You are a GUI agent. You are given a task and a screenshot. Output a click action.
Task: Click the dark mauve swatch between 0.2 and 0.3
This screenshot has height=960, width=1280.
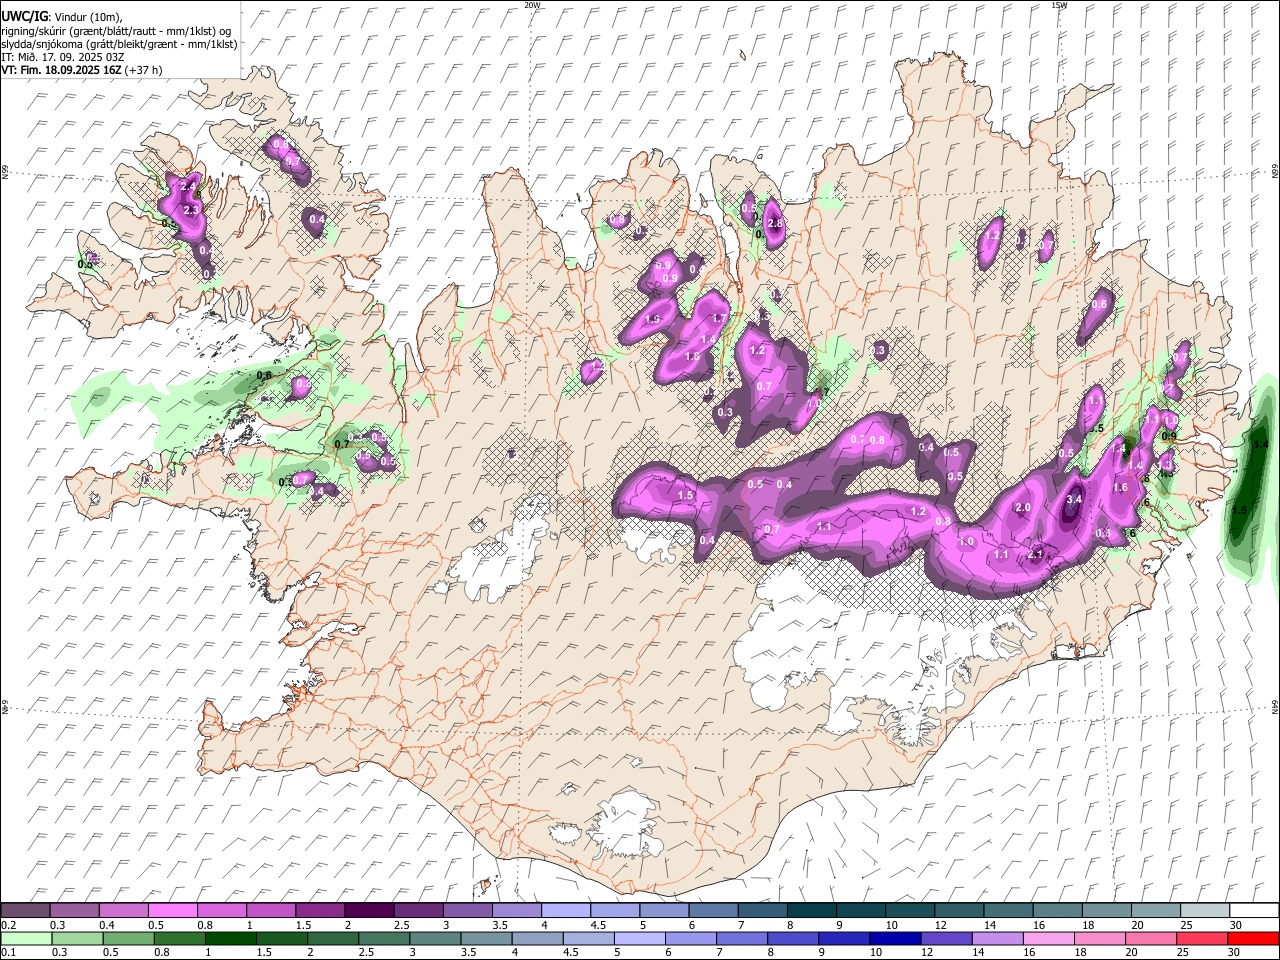(26, 911)
